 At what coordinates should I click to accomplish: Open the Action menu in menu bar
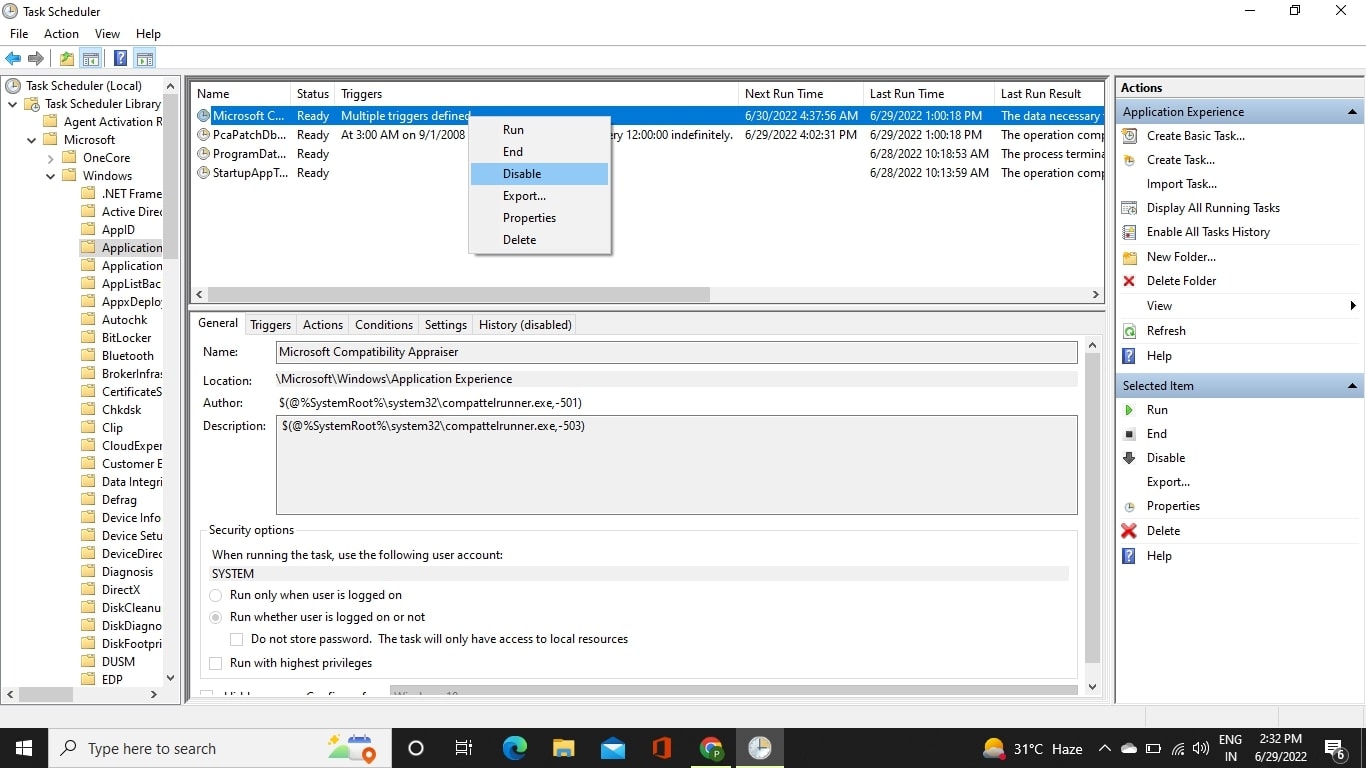click(x=61, y=34)
